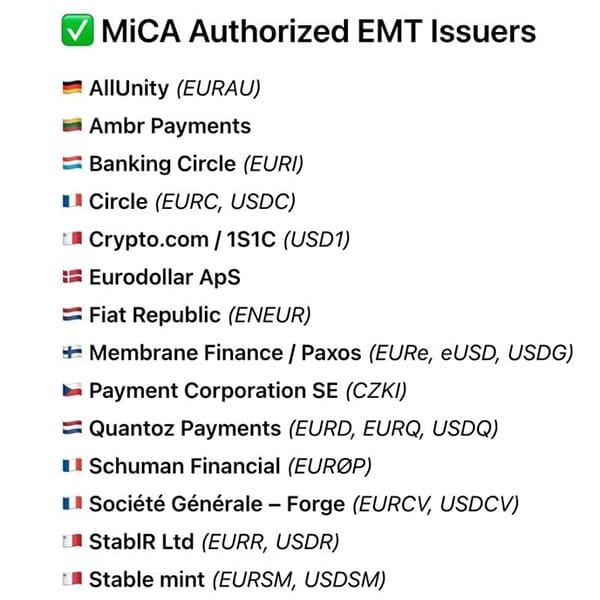Viewport: 600px width, 600px height.
Task: Click the Fiat Republic issuer name
Action: (x=155, y=315)
